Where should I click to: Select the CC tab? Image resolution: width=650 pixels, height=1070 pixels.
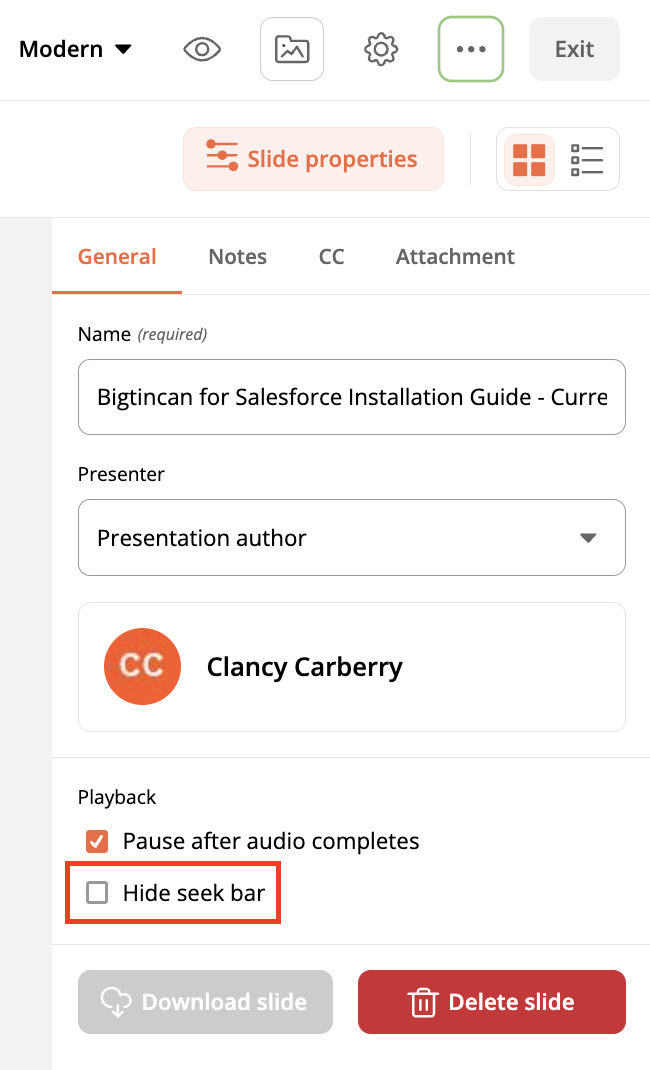331,257
